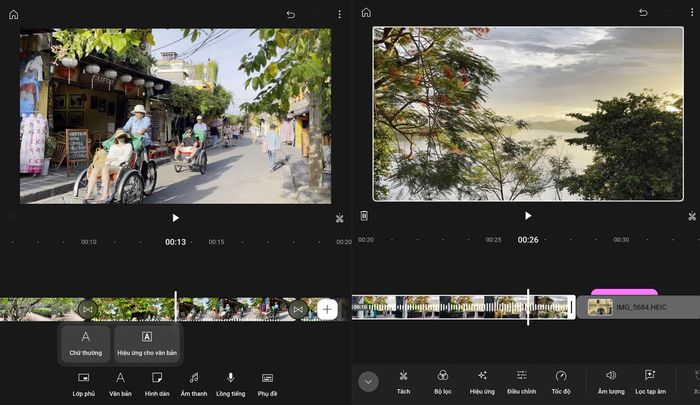The width and height of the screenshot is (700, 405).
Task: Select the IMG_5684.HEIC clip on timeline
Action: [638, 307]
